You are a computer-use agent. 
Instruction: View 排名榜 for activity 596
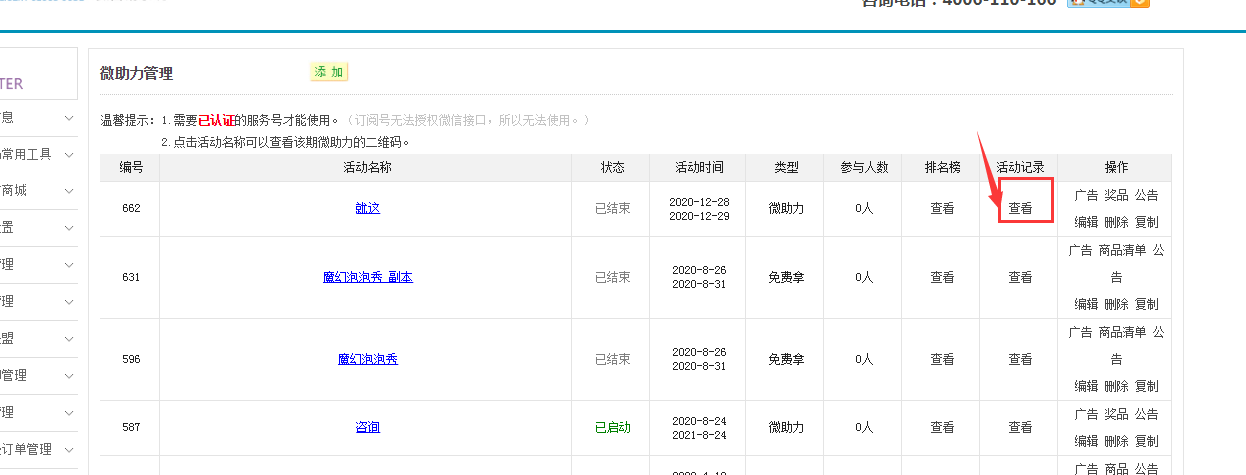click(942, 359)
